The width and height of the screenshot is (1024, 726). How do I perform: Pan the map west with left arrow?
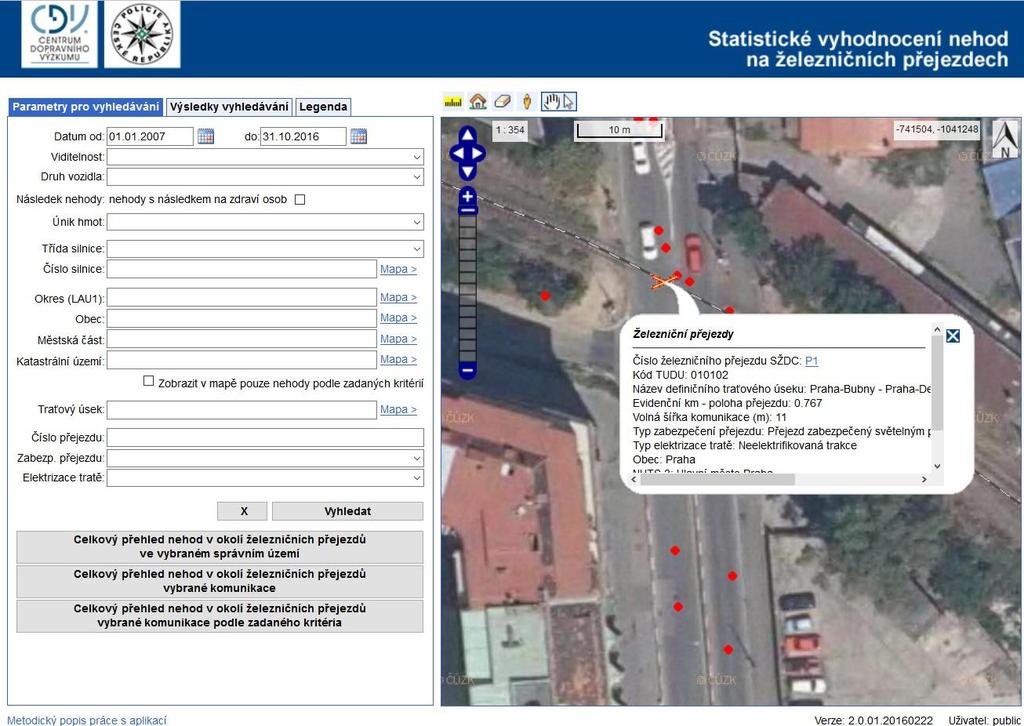(456, 154)
